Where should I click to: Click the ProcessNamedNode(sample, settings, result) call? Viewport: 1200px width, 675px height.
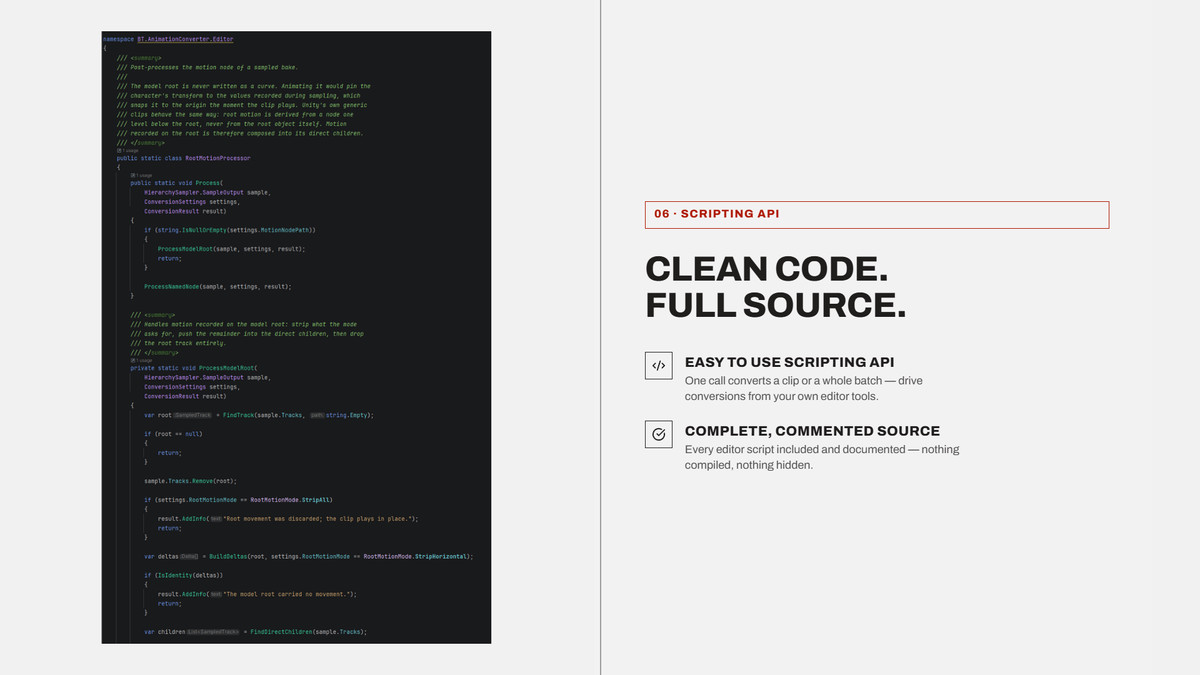218,286
